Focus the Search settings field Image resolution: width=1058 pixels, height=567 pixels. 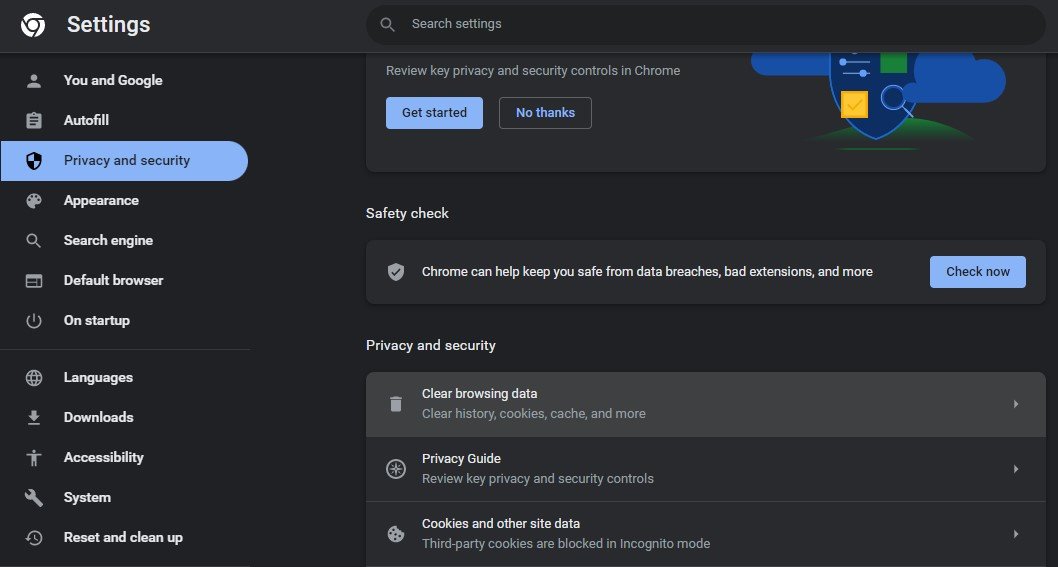pyautogui.click(x=706, y=24)
